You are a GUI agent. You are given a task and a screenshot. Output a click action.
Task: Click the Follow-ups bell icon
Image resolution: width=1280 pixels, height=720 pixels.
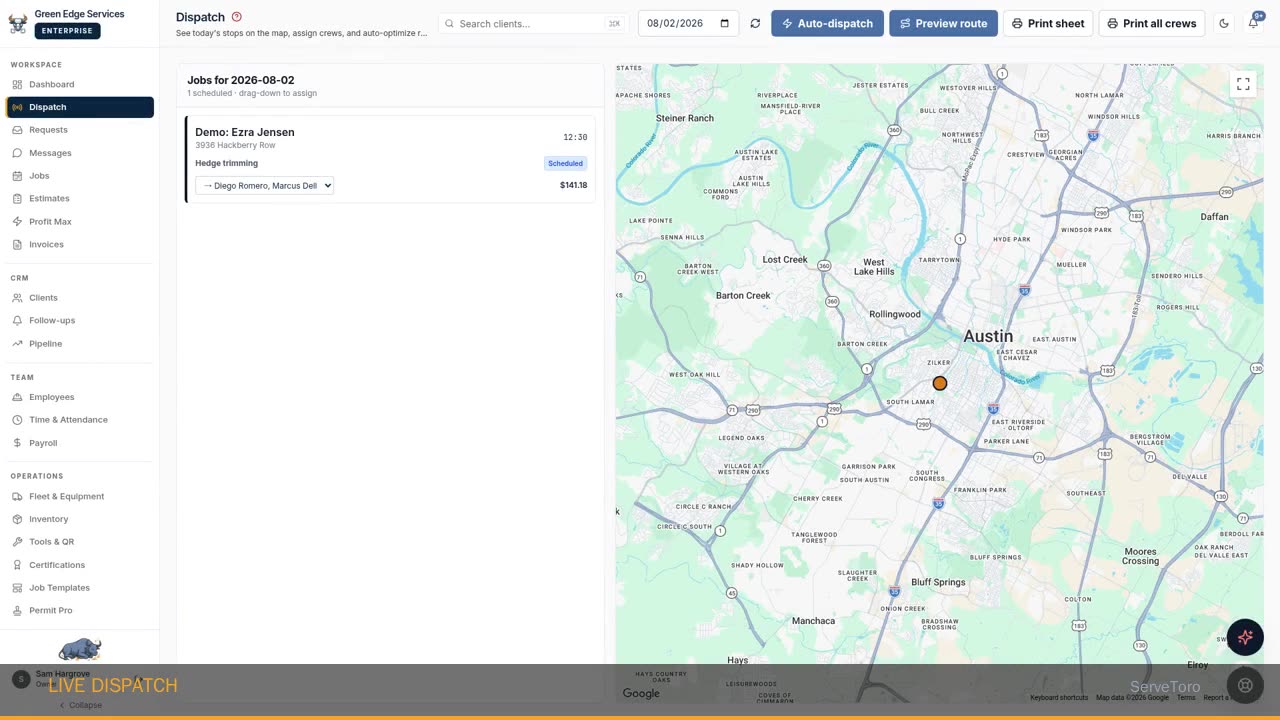coord(18,320)
